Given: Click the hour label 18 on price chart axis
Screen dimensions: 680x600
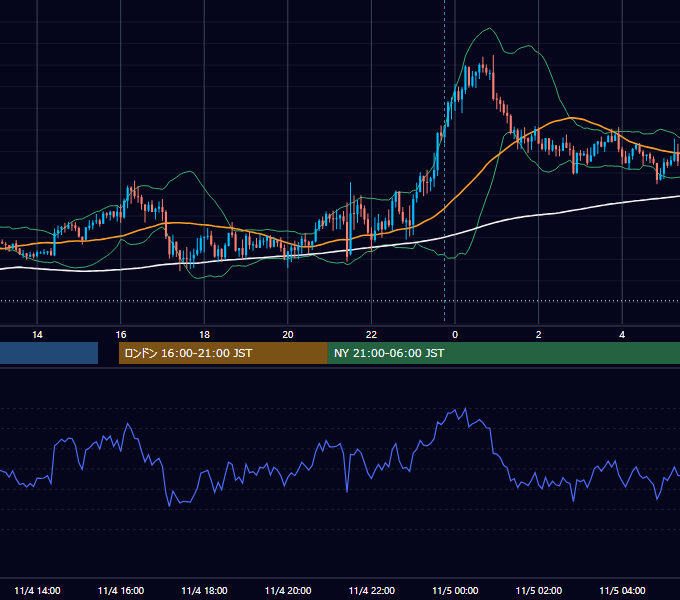Looking at the screenshot, I should pos(204,335).
